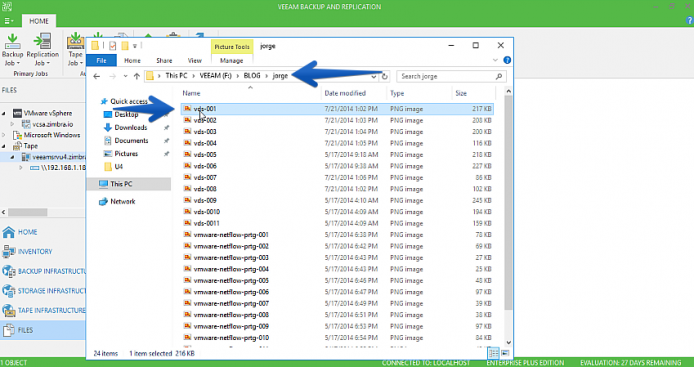Expand the vcsa.zimbra.io tree node

[12, 124]
